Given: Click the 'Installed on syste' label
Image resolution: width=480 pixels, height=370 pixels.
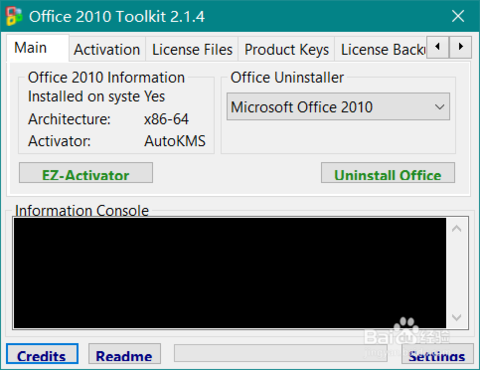Looking at the screenshot, I should point(84,97).
